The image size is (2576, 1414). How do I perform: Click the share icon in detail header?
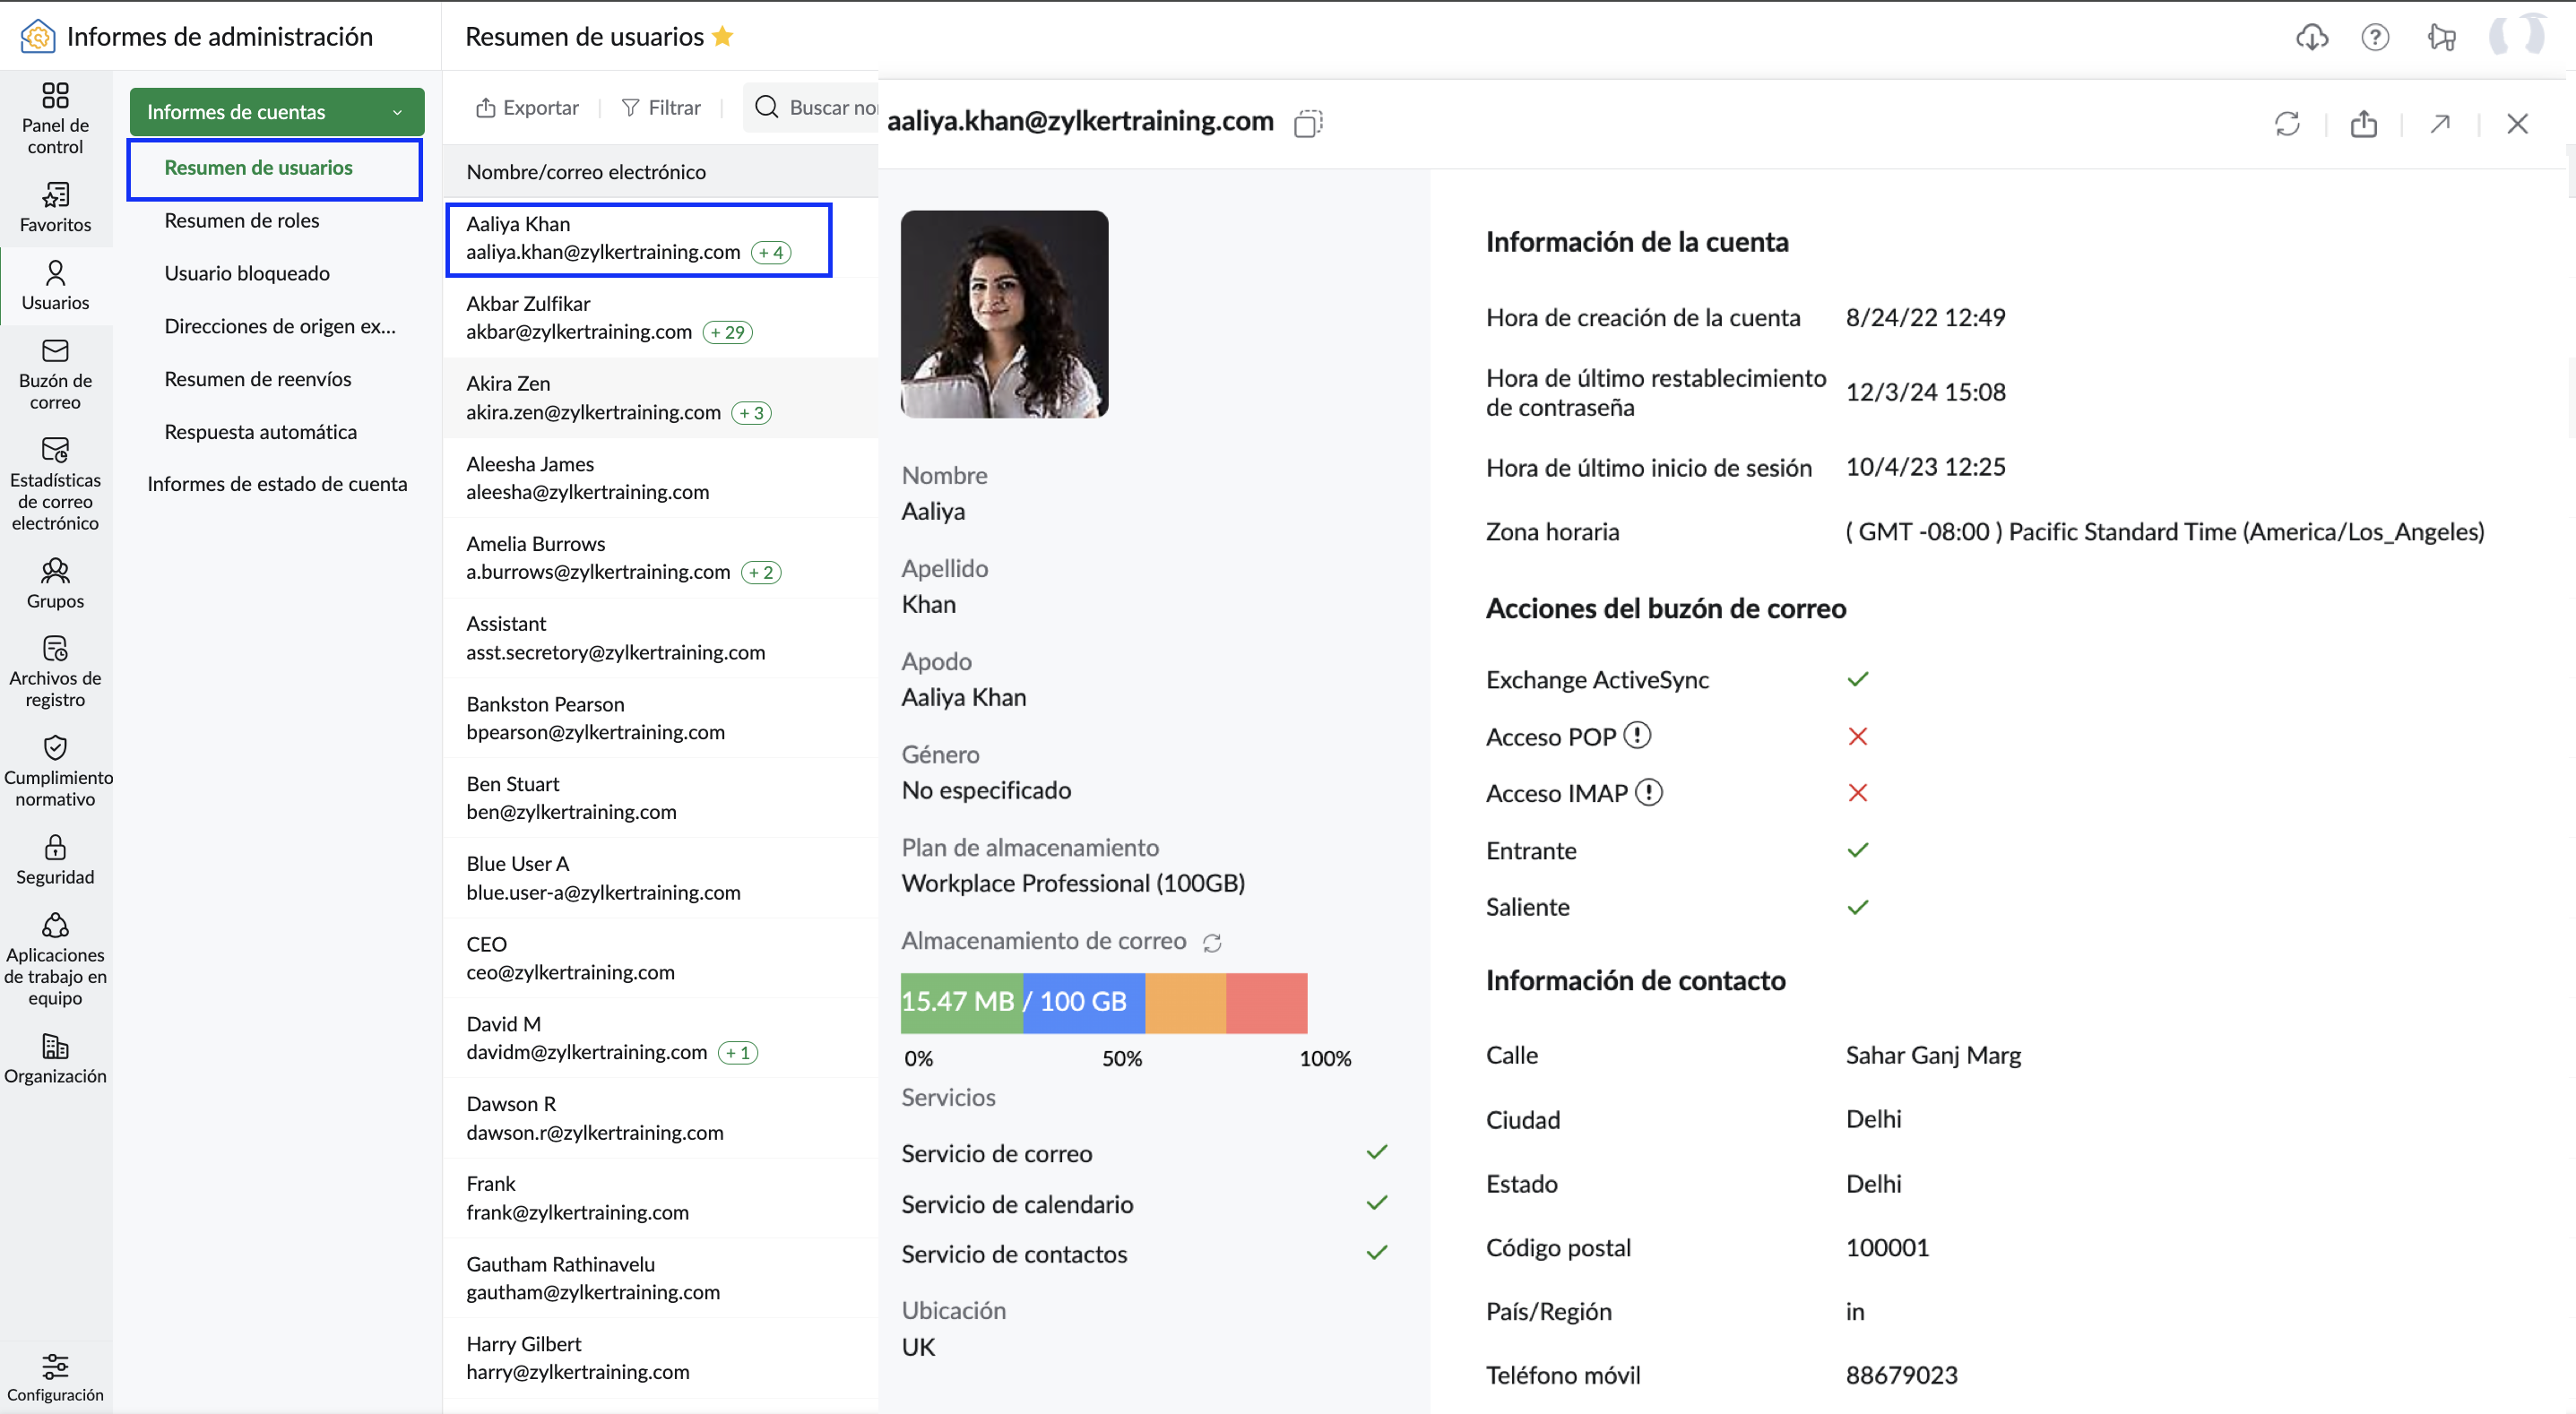pyautogui.click(x=2364, y=124)
